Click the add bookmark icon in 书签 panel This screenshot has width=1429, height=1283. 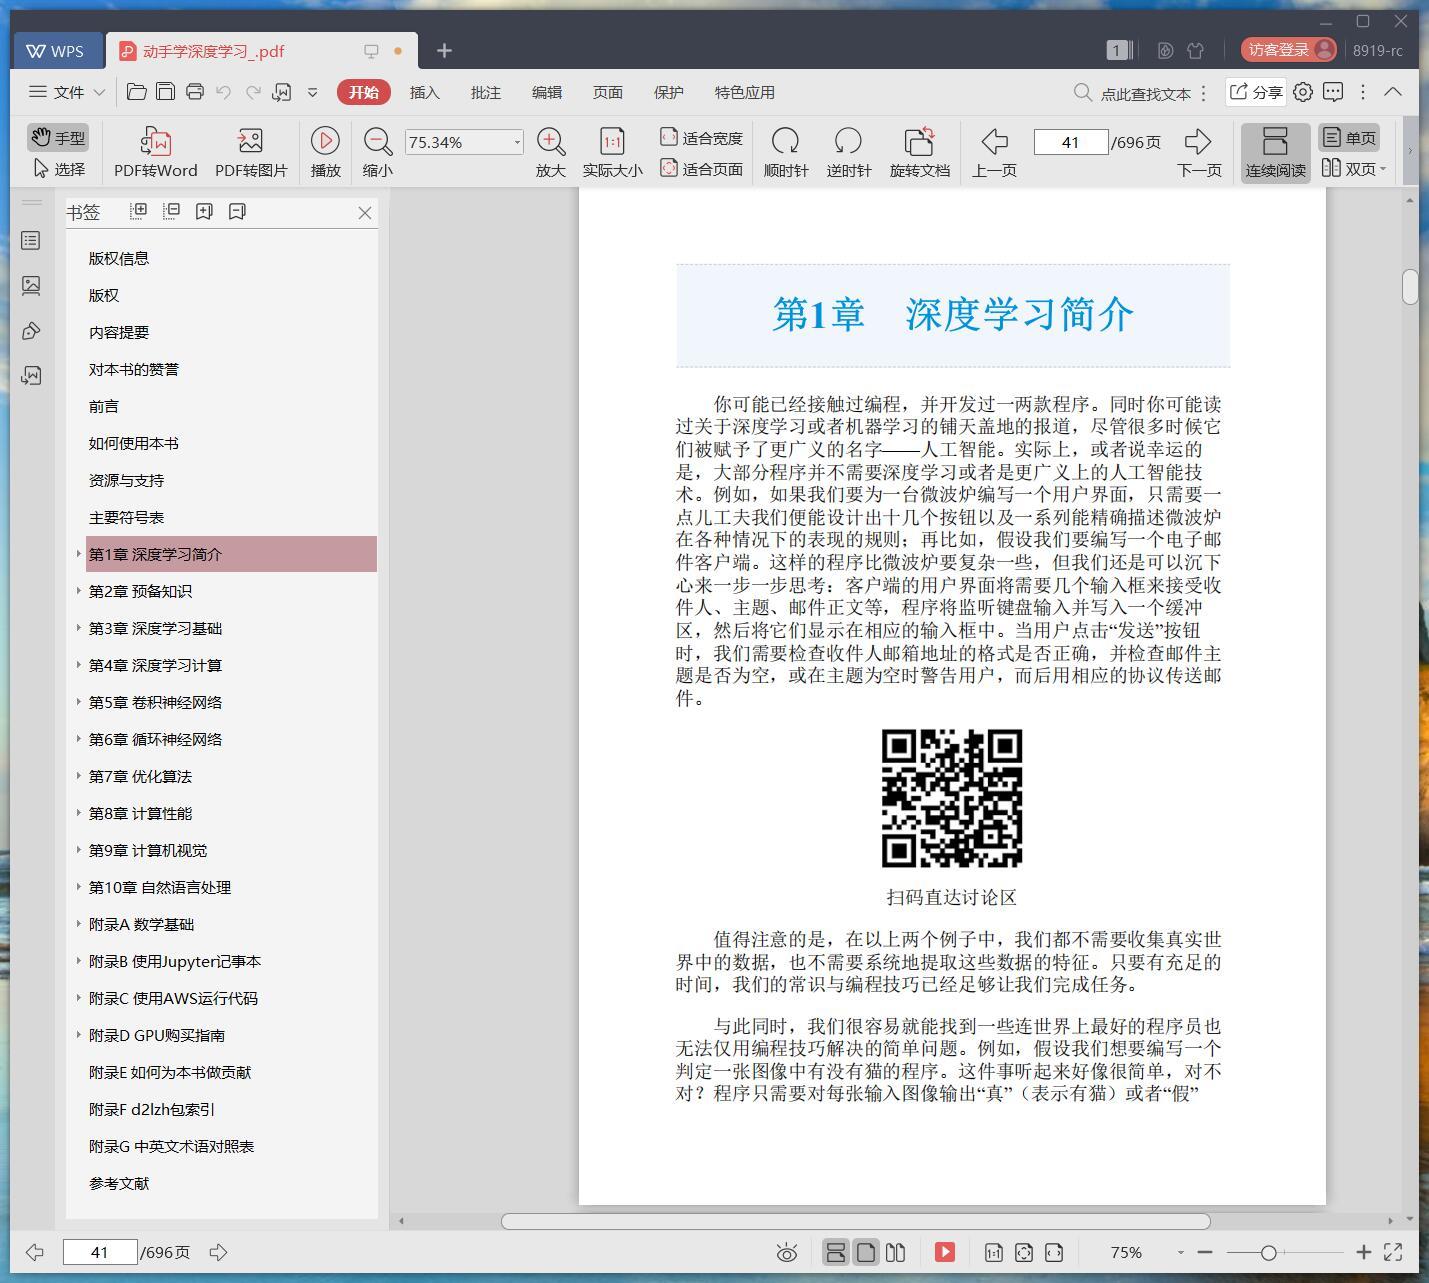204,211
